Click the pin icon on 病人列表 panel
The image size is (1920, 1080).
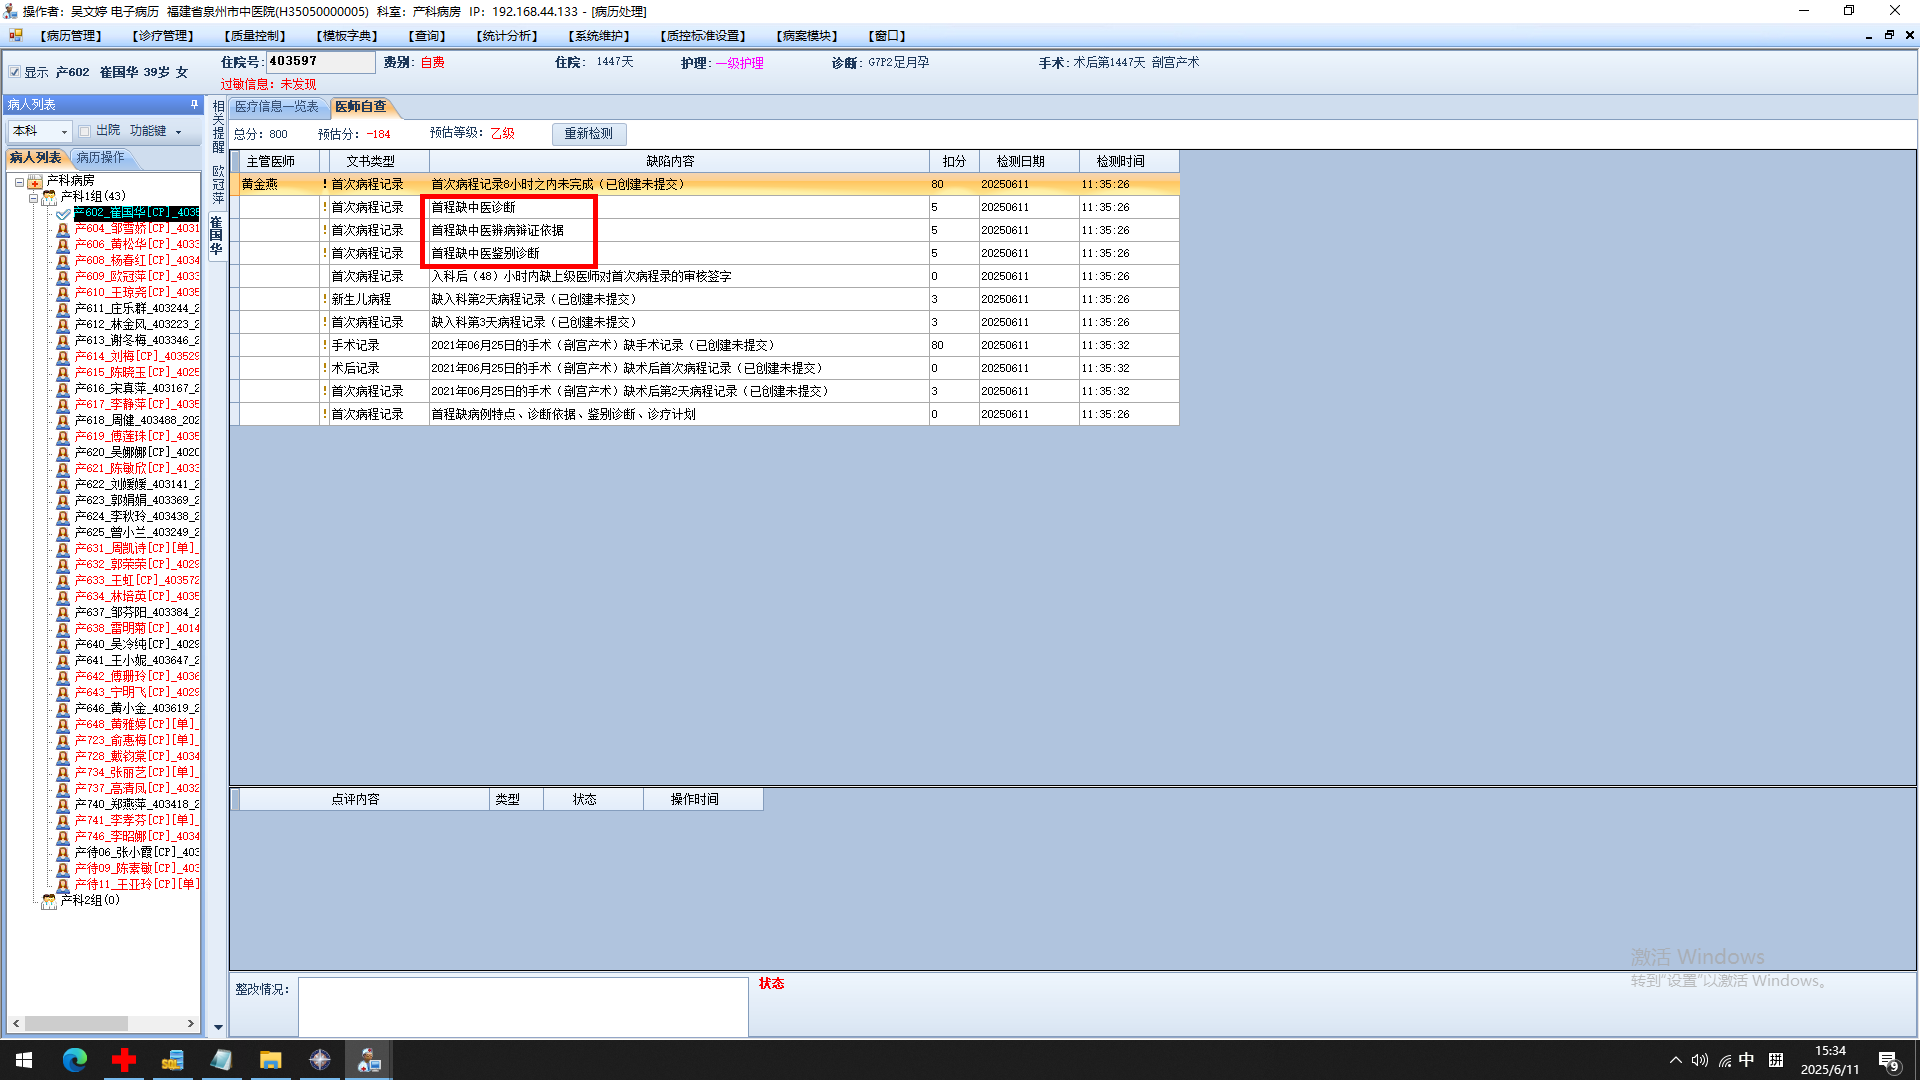194,104
